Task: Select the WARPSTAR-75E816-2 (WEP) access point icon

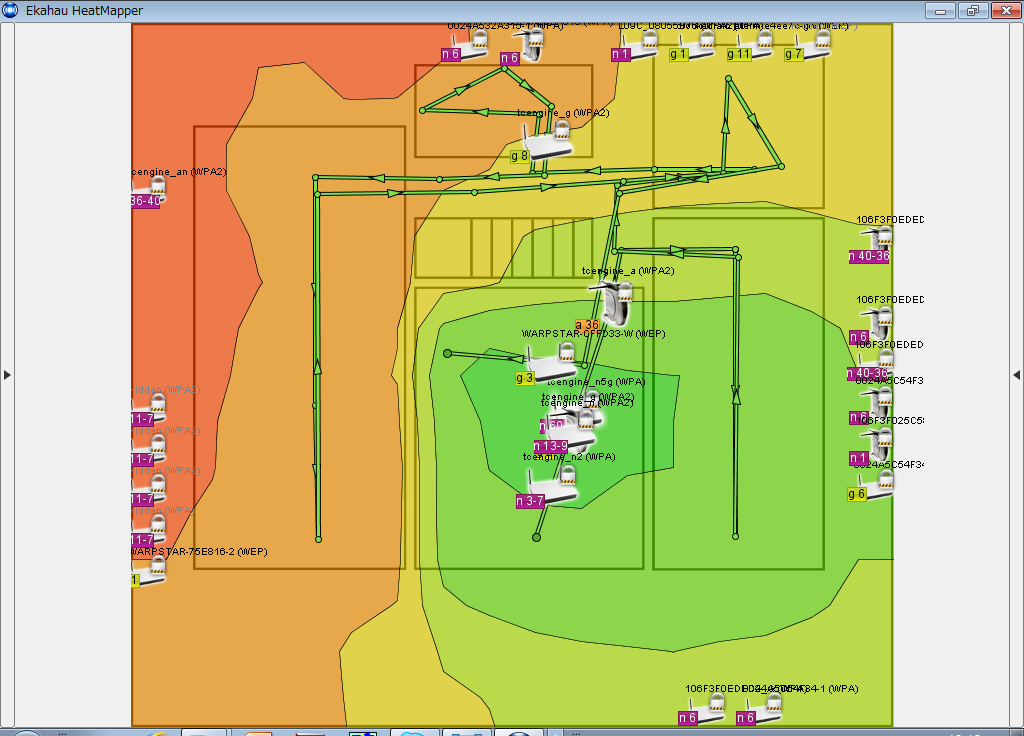Action: tap(150, 573)
